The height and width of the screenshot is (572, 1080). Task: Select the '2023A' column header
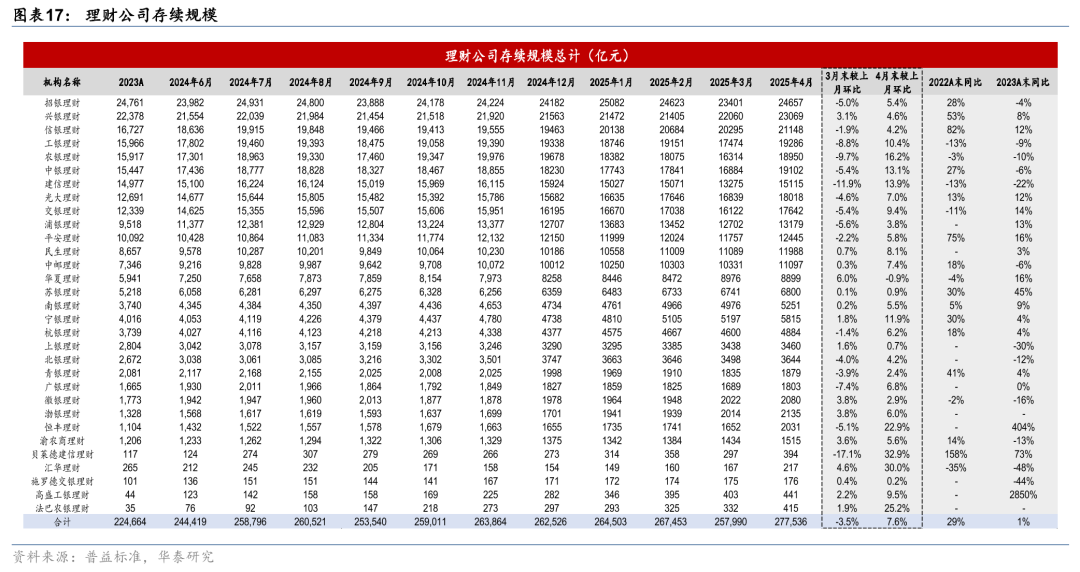pyautogui.click(x=130, y=82)
